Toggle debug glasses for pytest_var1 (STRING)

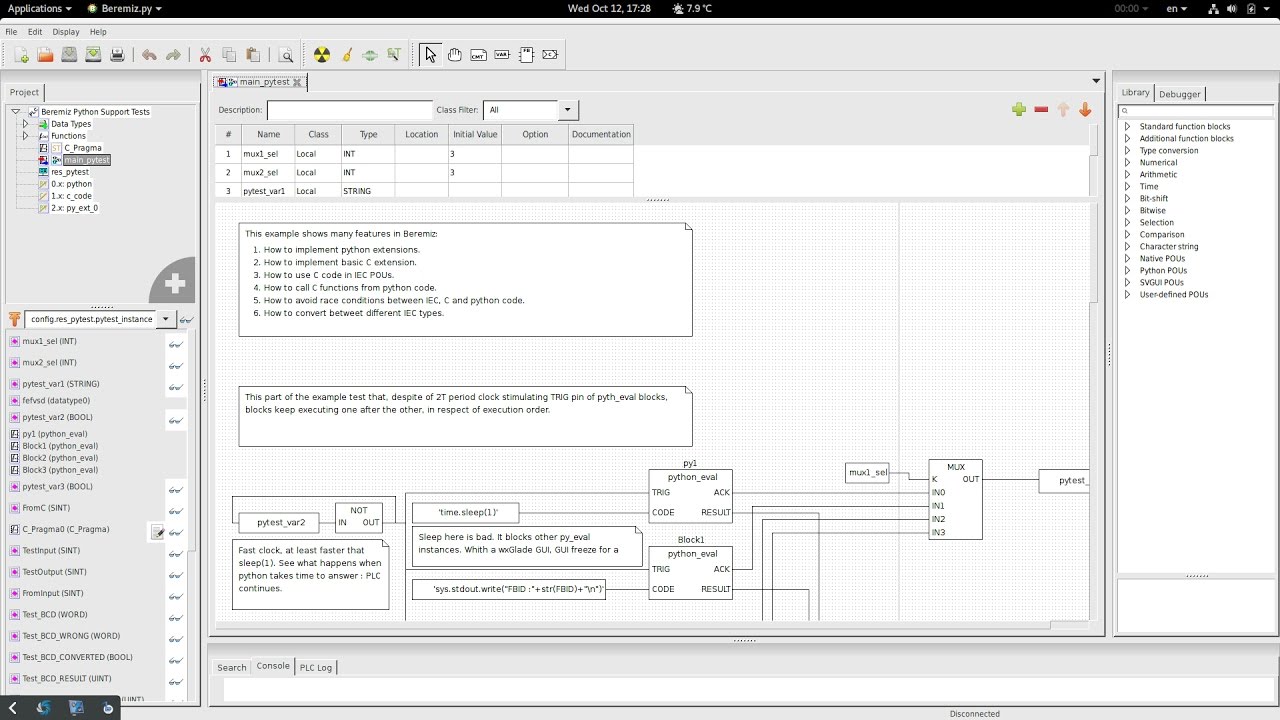175,386
